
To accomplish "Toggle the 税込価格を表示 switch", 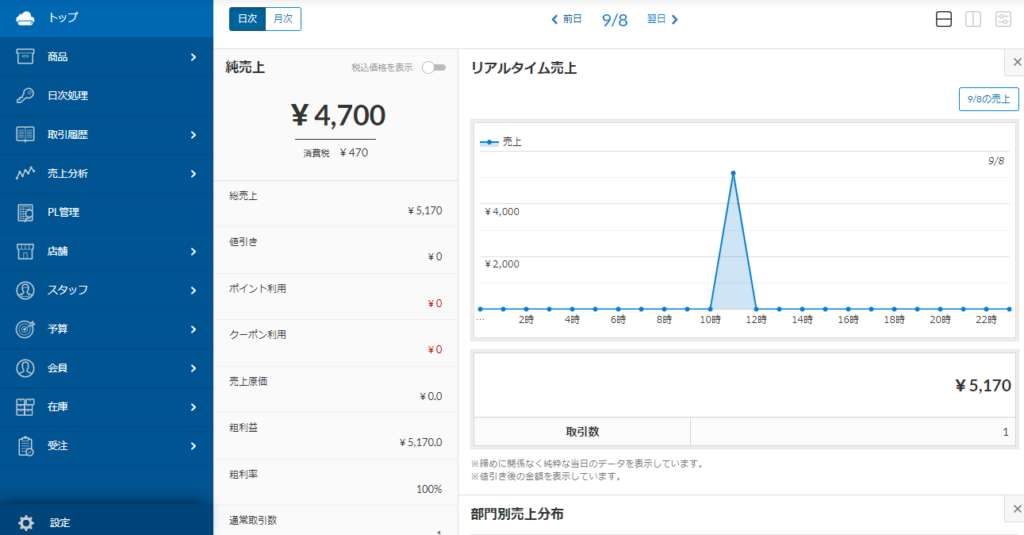I will pos(433,68).
